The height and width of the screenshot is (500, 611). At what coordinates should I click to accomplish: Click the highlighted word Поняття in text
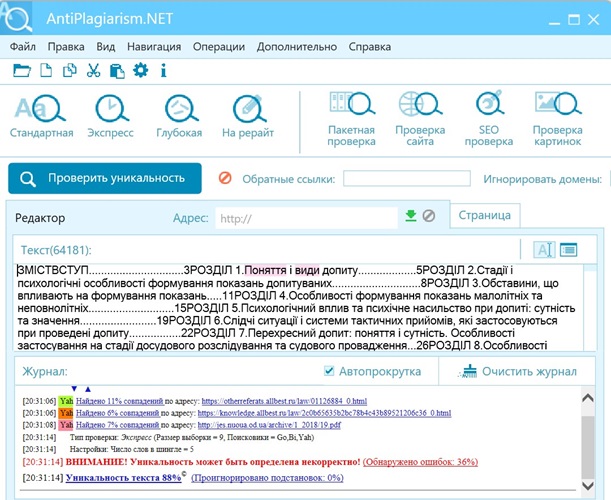point(265,270)
